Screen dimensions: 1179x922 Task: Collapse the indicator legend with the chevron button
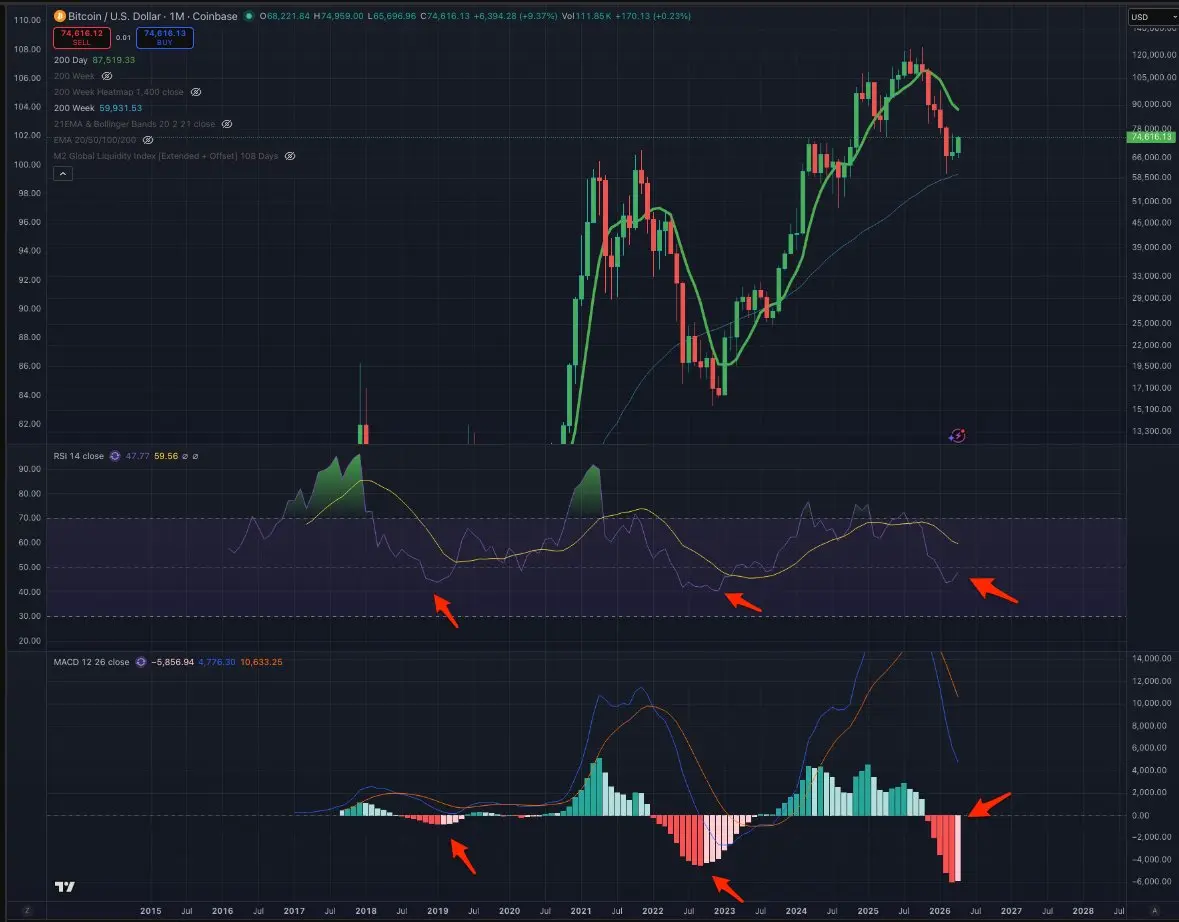pos(63,174)
